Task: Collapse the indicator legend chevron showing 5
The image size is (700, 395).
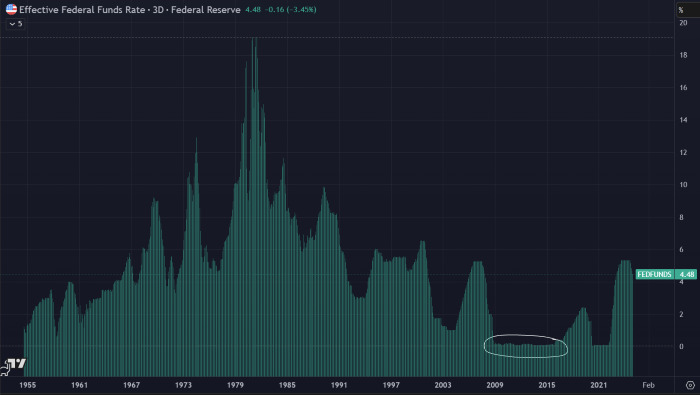Action: click(15, 24)
